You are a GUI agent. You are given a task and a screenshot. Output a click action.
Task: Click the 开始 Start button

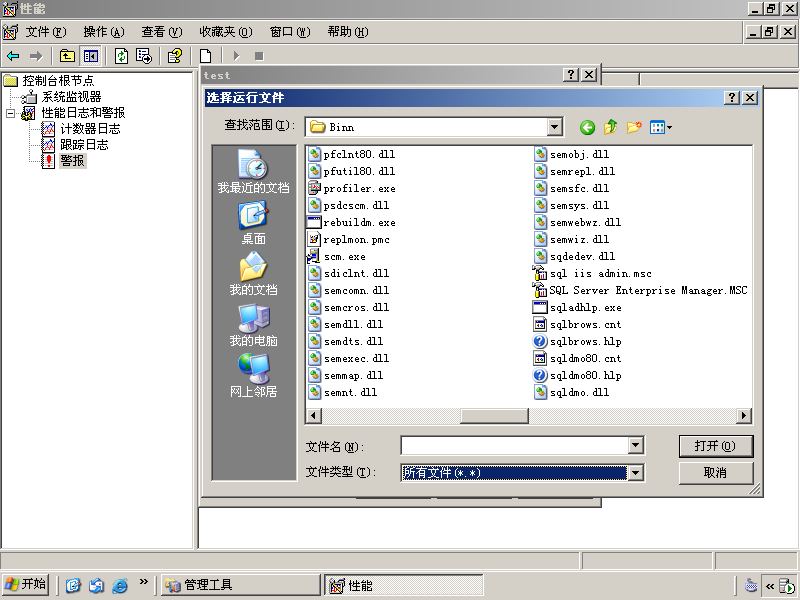26,584
